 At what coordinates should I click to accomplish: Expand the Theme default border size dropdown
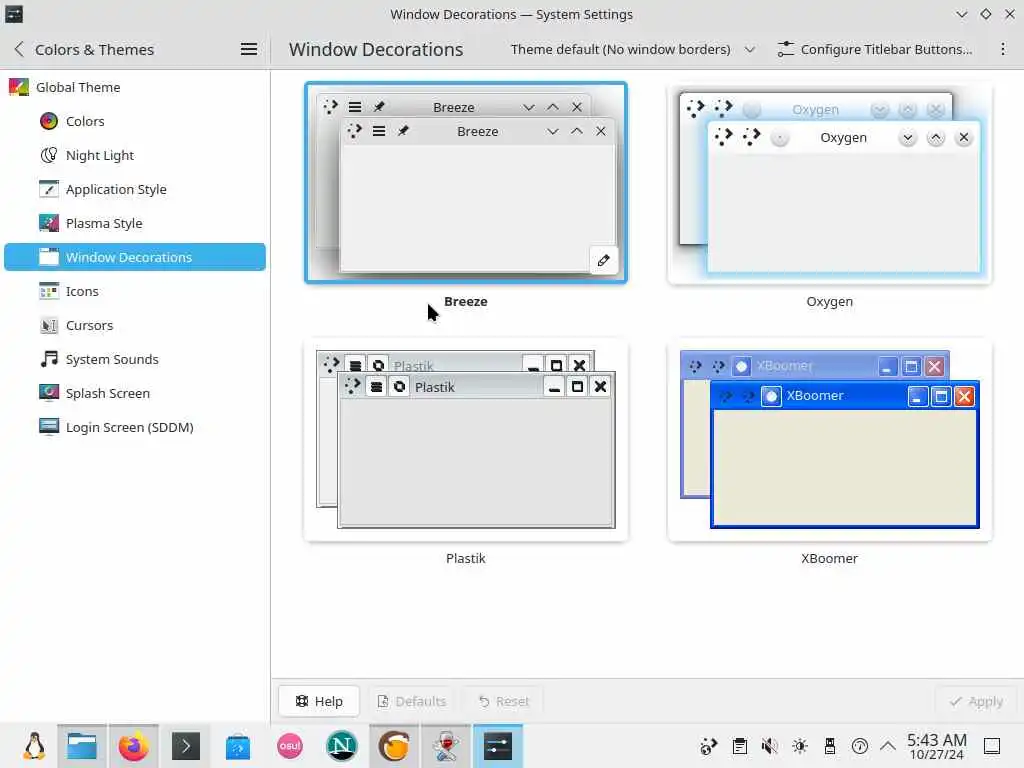632,49
